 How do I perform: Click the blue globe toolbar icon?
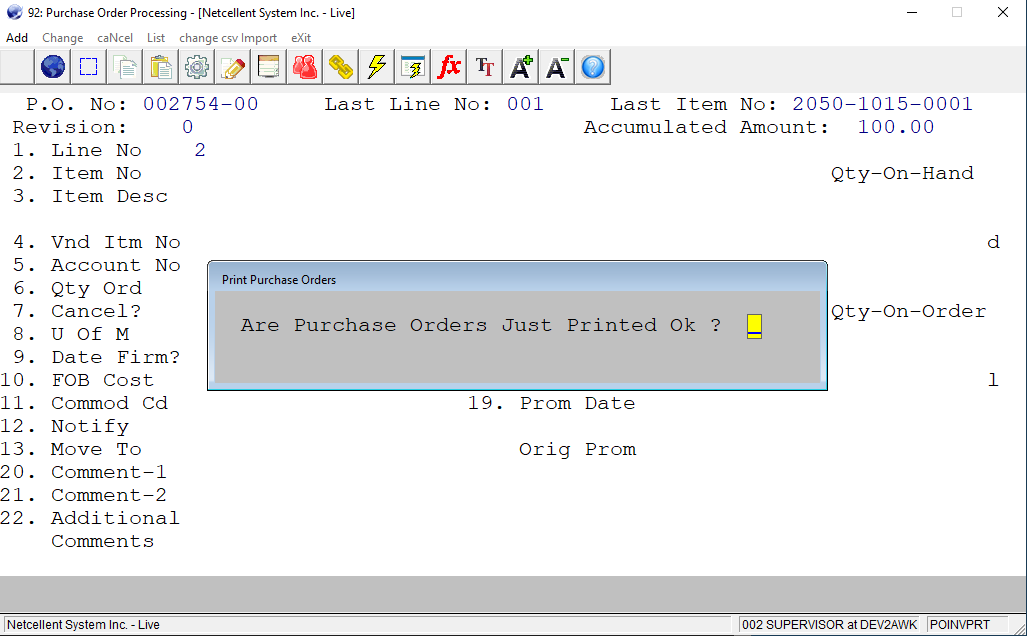tap(52, 67)
